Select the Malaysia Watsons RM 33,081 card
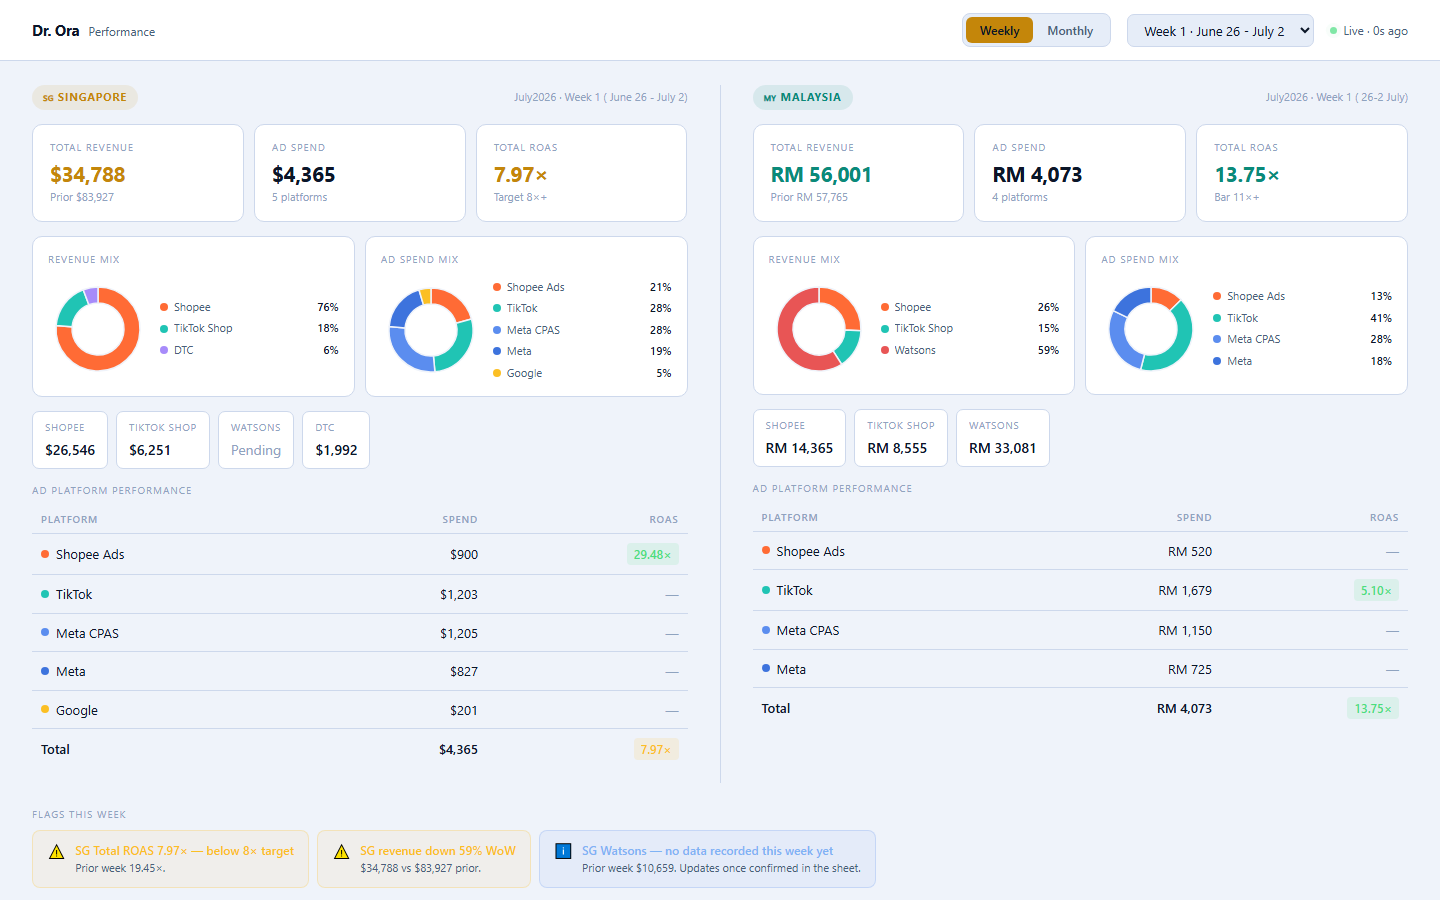 [x=1003, y=438]
